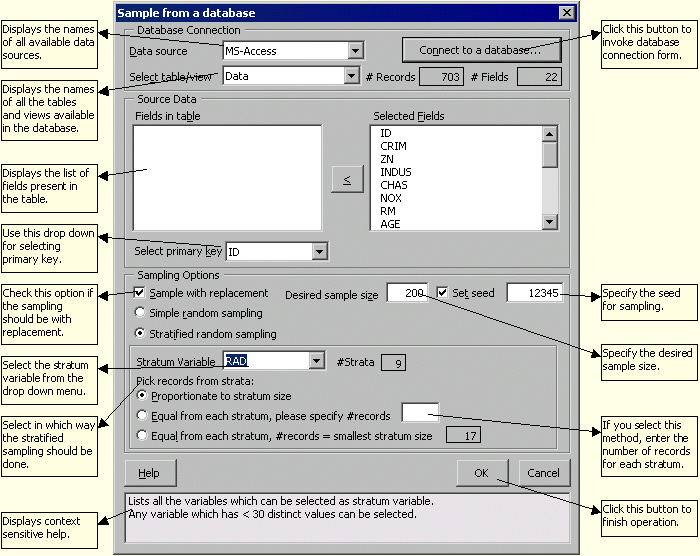Screen dimensions: 700x556
Task: Open the Data source dropdown
Action: [356, 51]
